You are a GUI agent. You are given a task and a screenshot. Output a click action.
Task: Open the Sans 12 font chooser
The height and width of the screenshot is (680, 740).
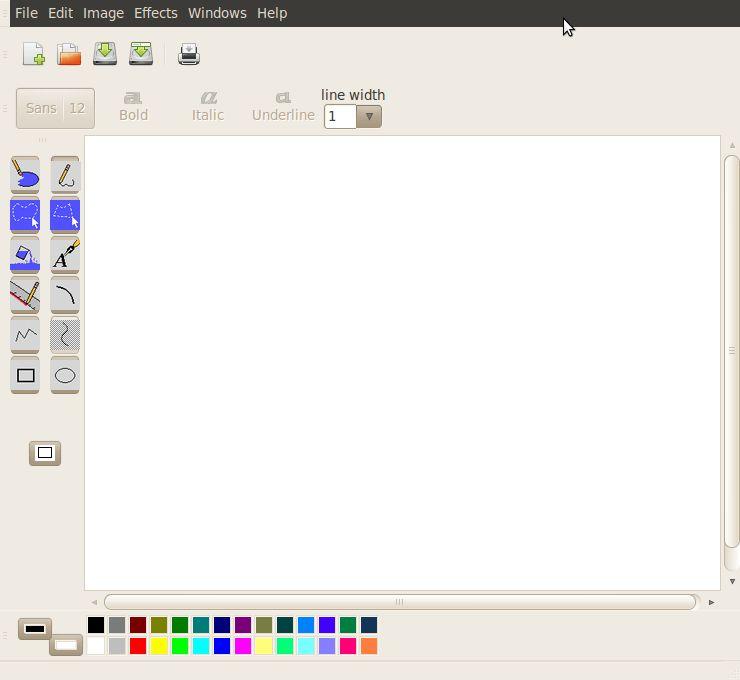click(x=55, y=108)
